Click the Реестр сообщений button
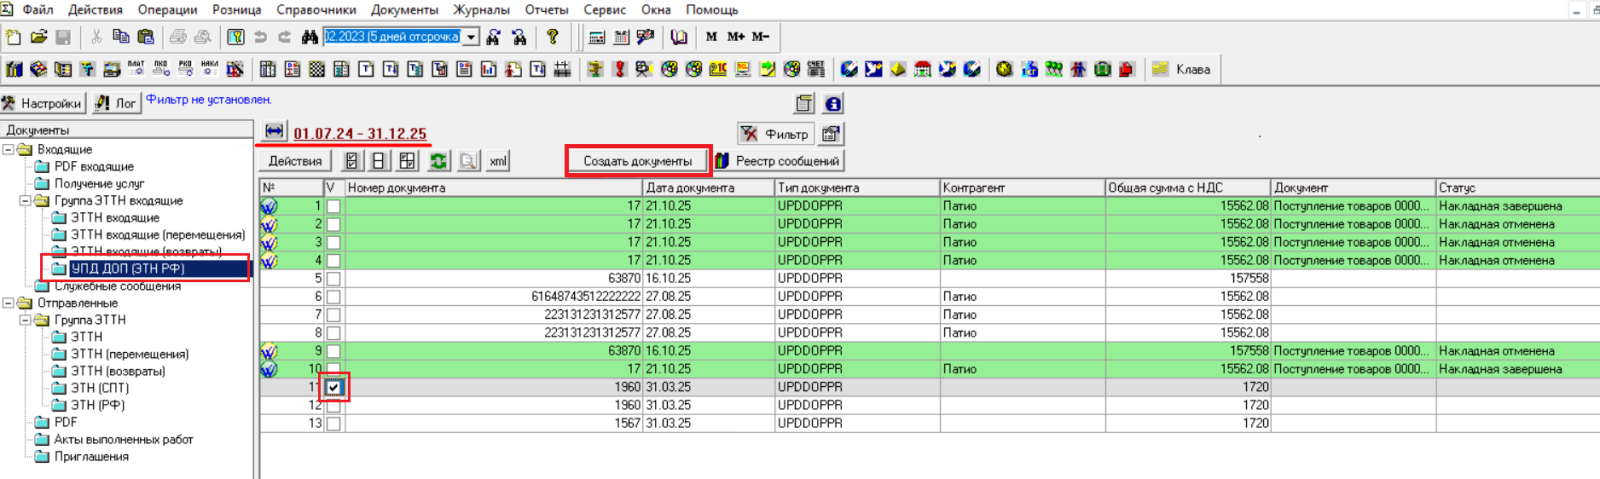Screen dimensions: 1600x479 [x=778, y=161]
